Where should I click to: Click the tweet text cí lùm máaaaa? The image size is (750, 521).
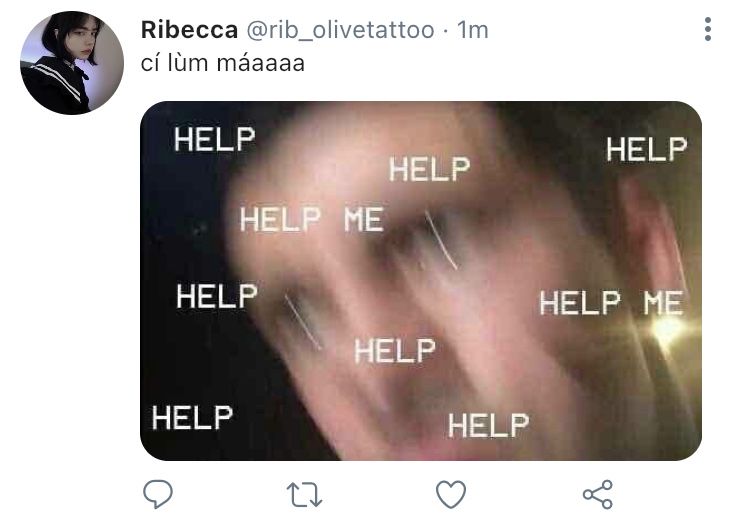tap(222, 63)
